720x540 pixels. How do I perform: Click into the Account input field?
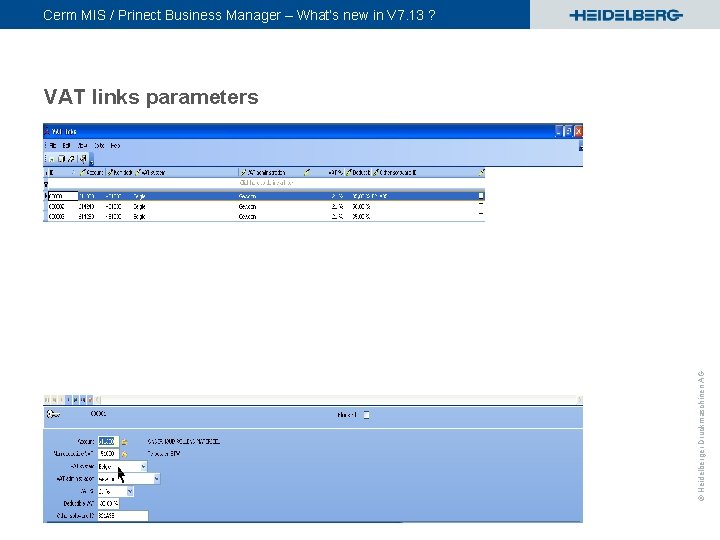(x=108, y=441)
